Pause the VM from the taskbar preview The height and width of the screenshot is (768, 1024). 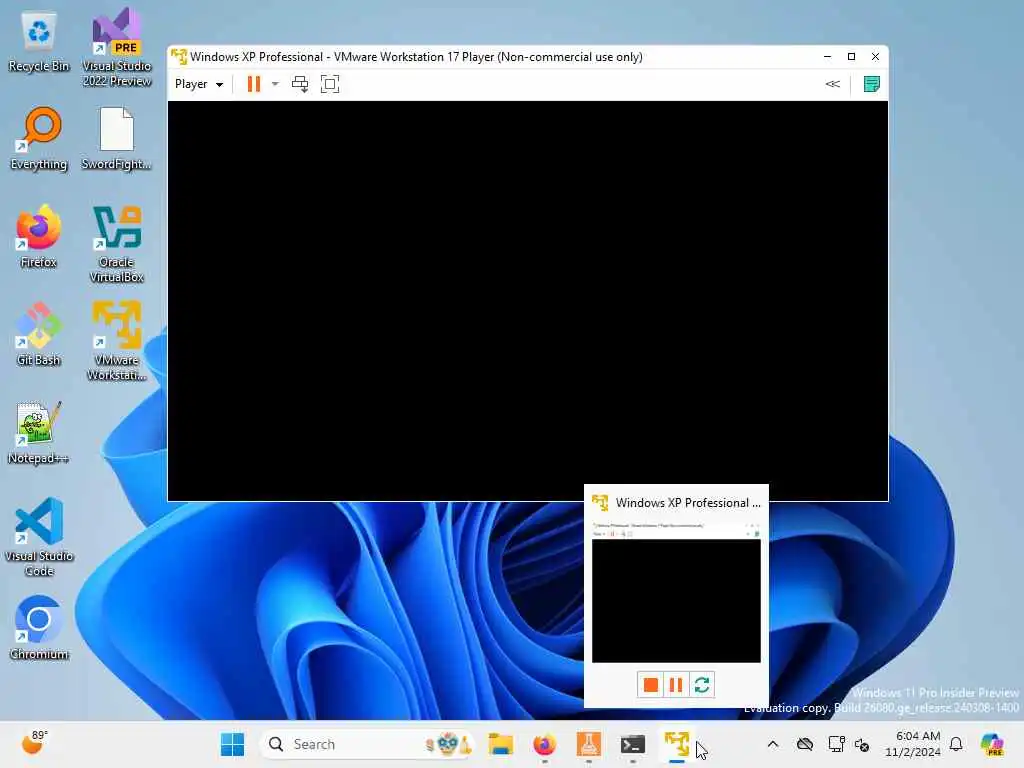pyautogui.click(x=676, y=684)
